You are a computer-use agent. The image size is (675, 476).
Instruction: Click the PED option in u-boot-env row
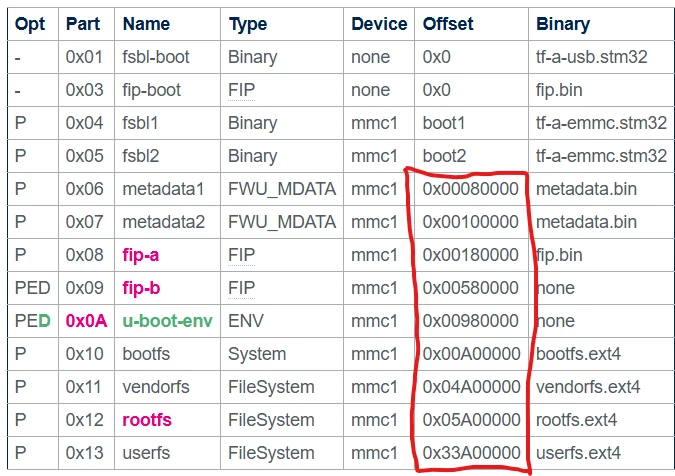point(33,321)
